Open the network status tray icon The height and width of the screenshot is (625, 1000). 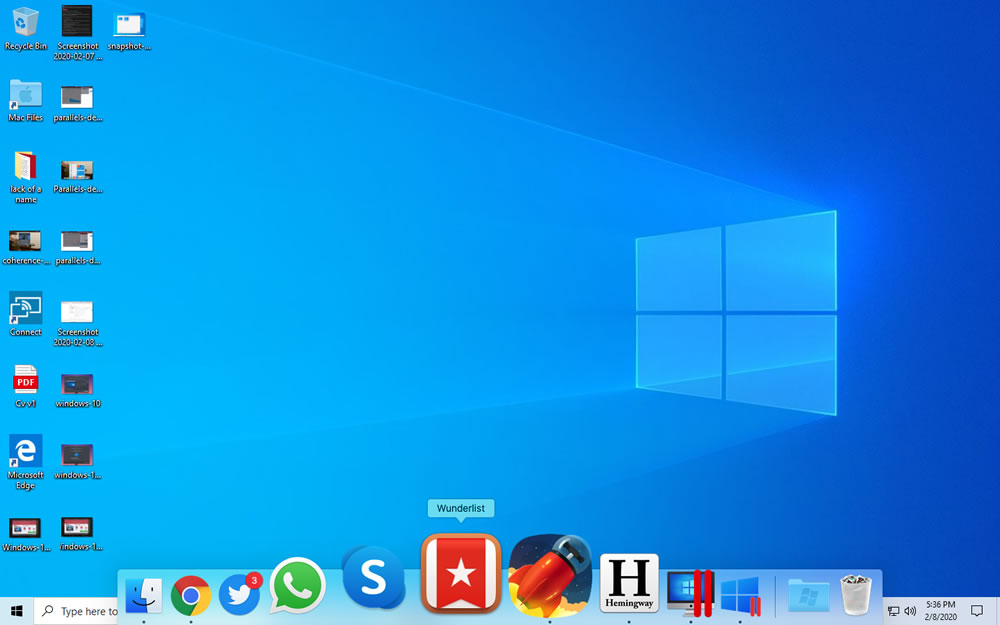(x=893, y=611)
